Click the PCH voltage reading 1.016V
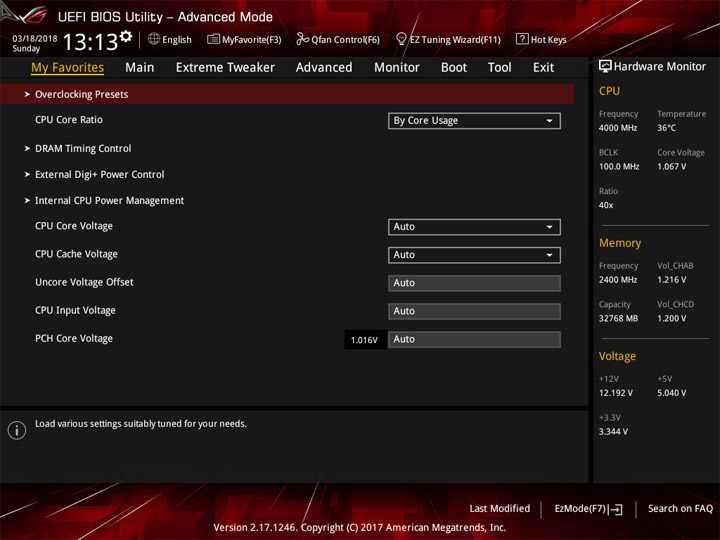 (x=364, y=340)
